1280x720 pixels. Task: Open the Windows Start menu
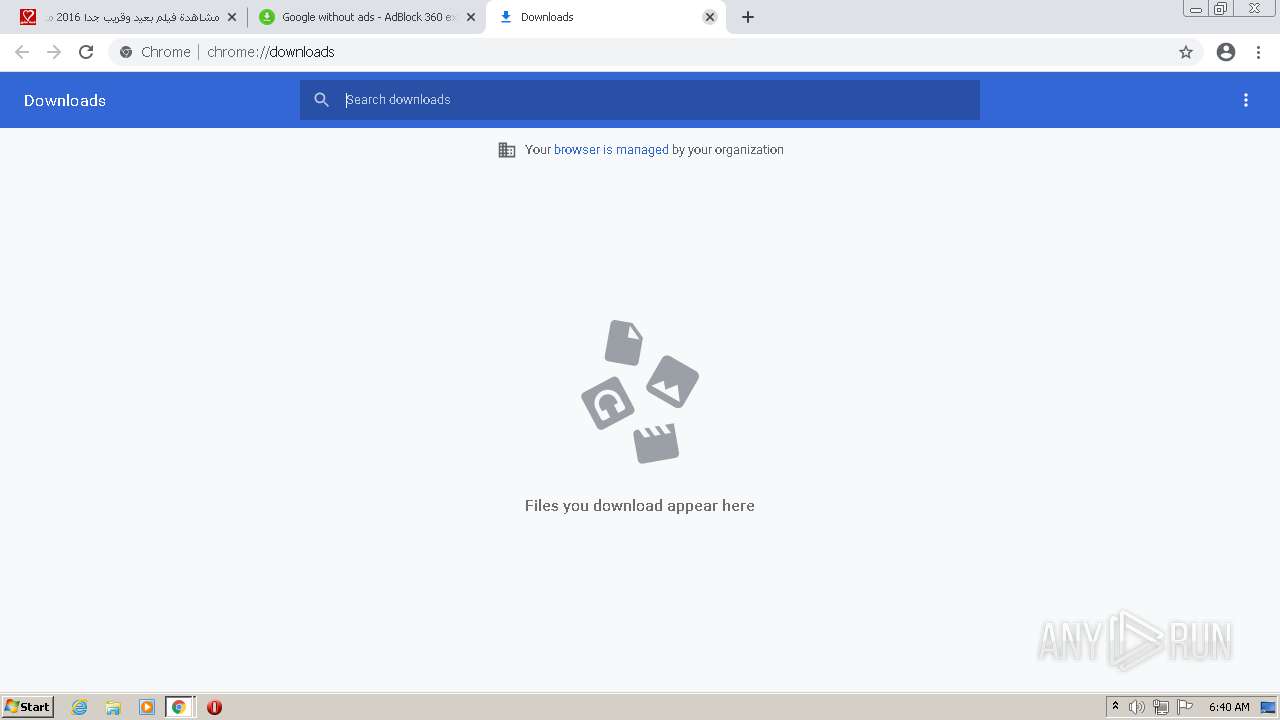(x=28, y=707)
